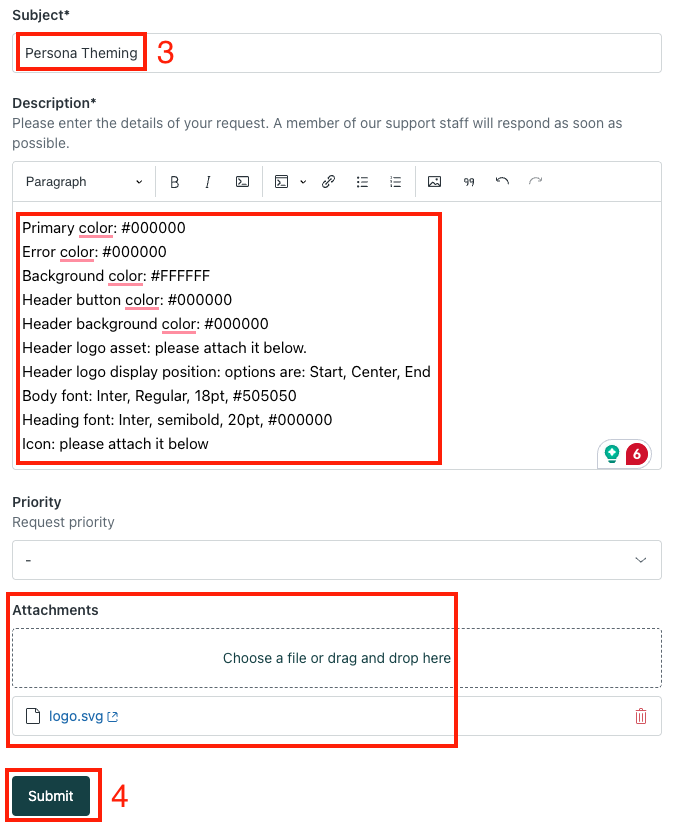Click the 'Header background color' line

click(x=145, y=324)
